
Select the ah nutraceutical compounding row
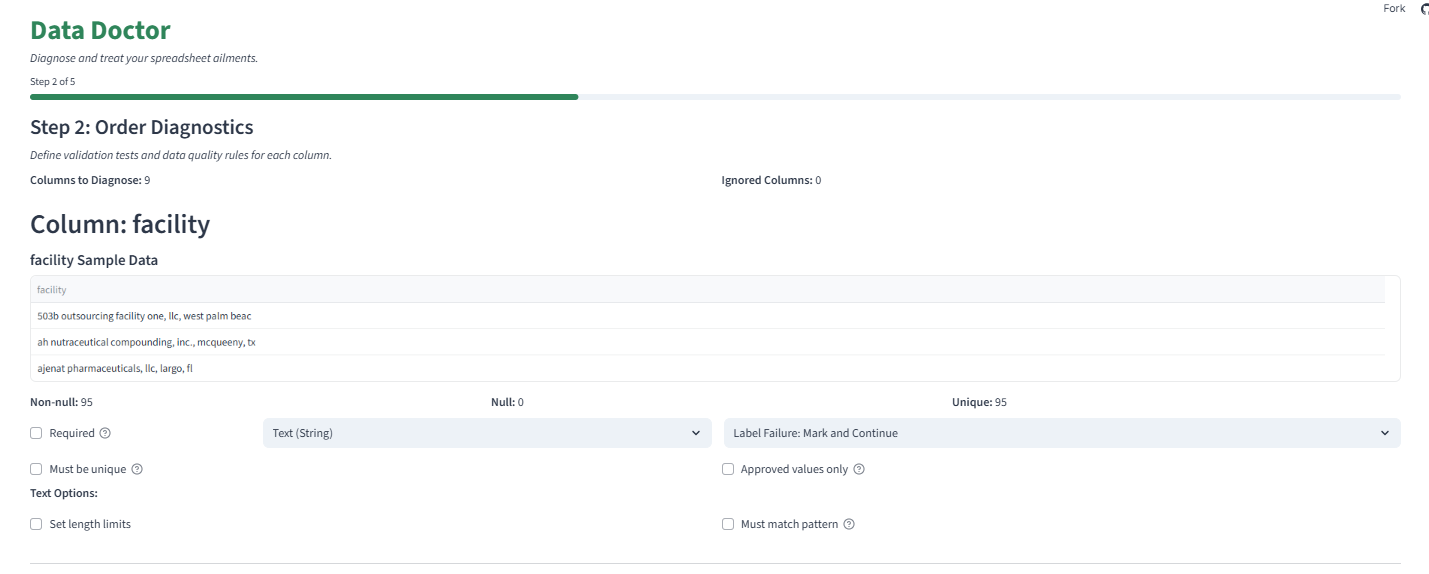coord(708,342)
